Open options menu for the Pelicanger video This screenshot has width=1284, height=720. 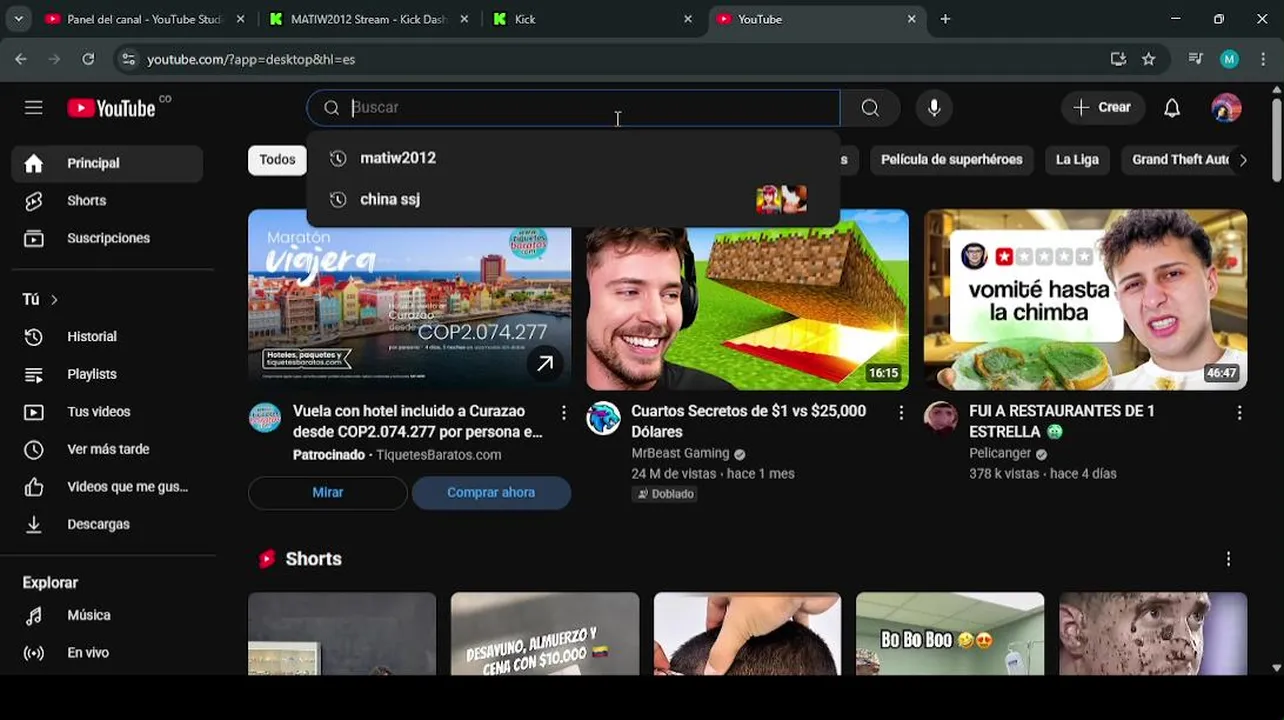(x=1239, y=413)
